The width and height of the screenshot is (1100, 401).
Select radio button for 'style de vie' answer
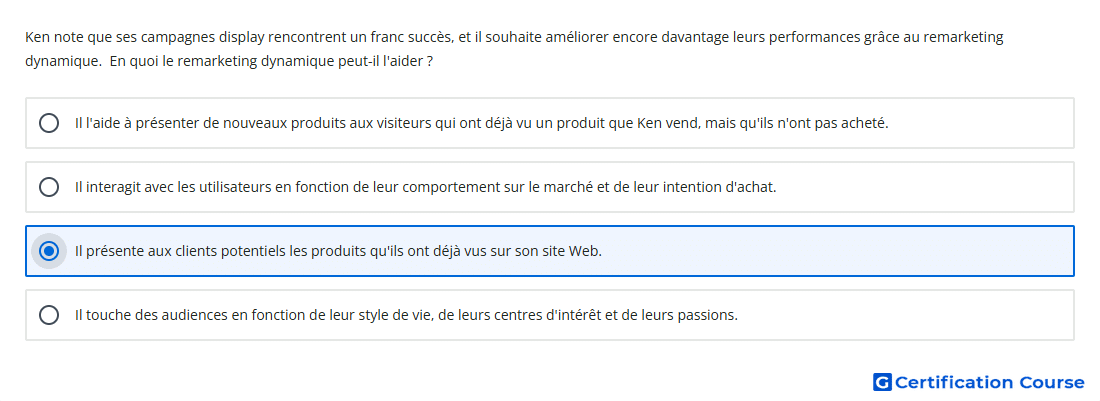49,315
